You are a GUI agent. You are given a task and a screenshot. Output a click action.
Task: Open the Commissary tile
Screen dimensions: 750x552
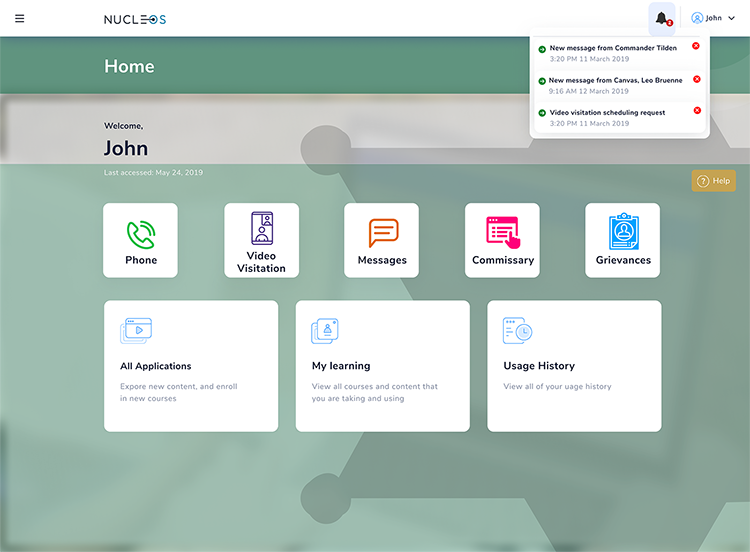(x=502, y=240)
